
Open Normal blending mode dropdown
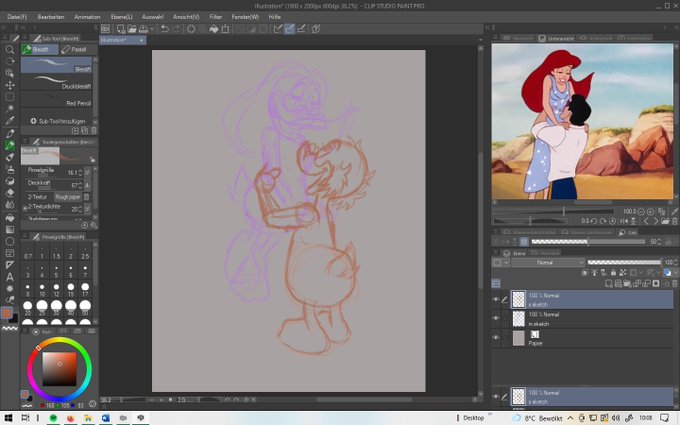tap(548, 262)
